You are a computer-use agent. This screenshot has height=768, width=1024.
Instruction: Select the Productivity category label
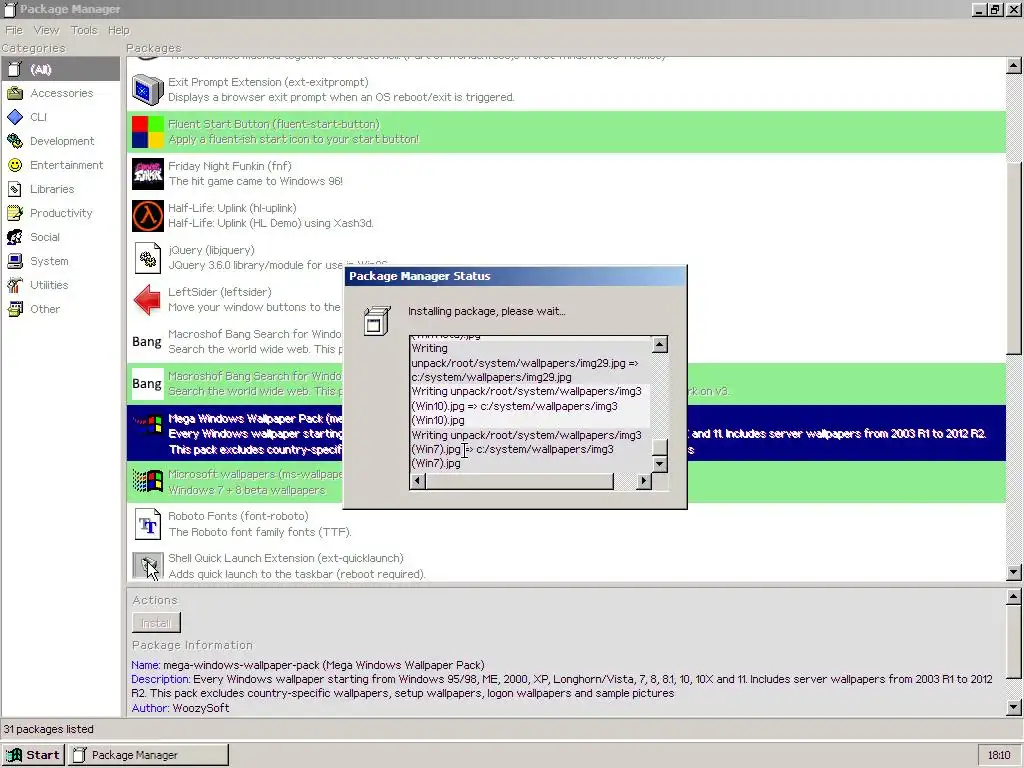point(61,213)
